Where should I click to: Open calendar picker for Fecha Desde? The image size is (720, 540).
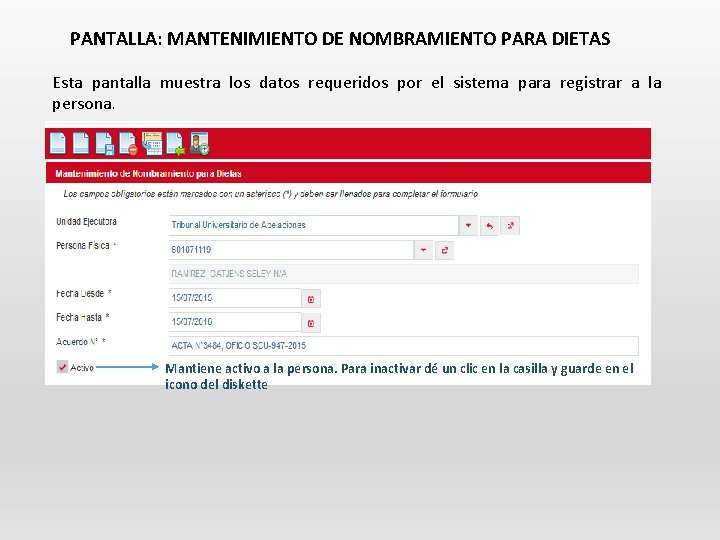coord(311,299)
